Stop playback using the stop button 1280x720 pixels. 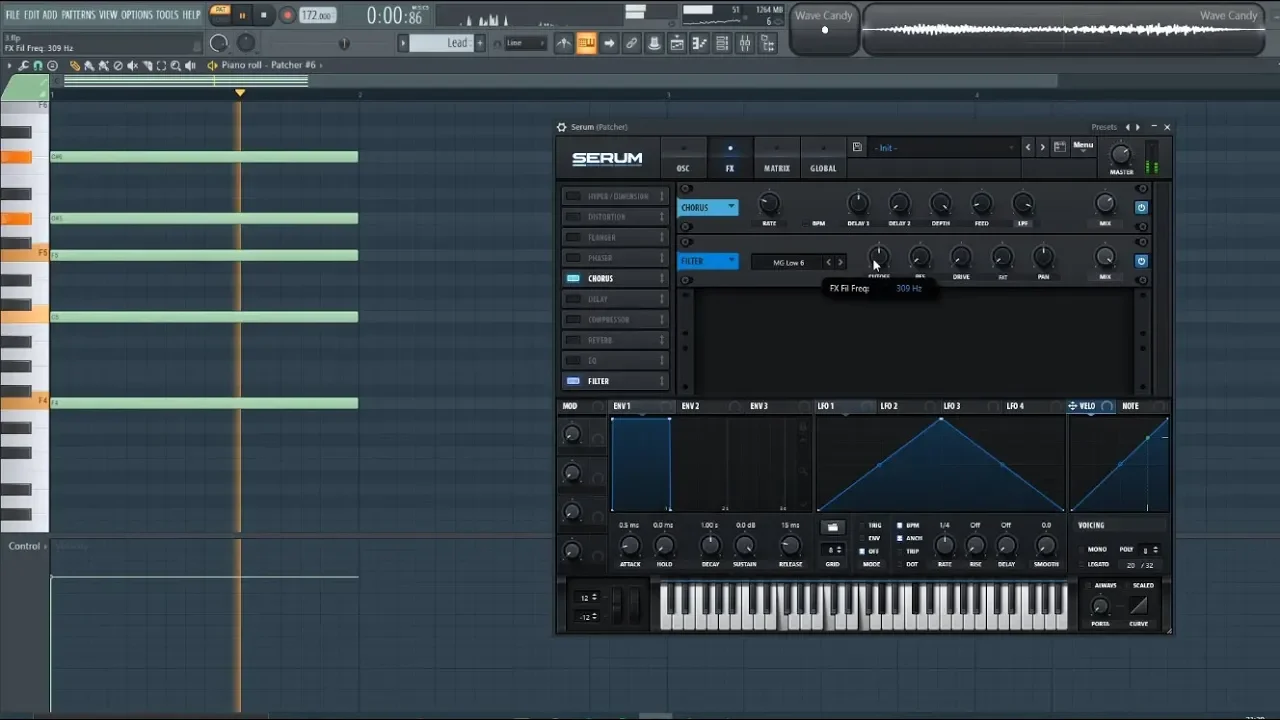point(264,15)
